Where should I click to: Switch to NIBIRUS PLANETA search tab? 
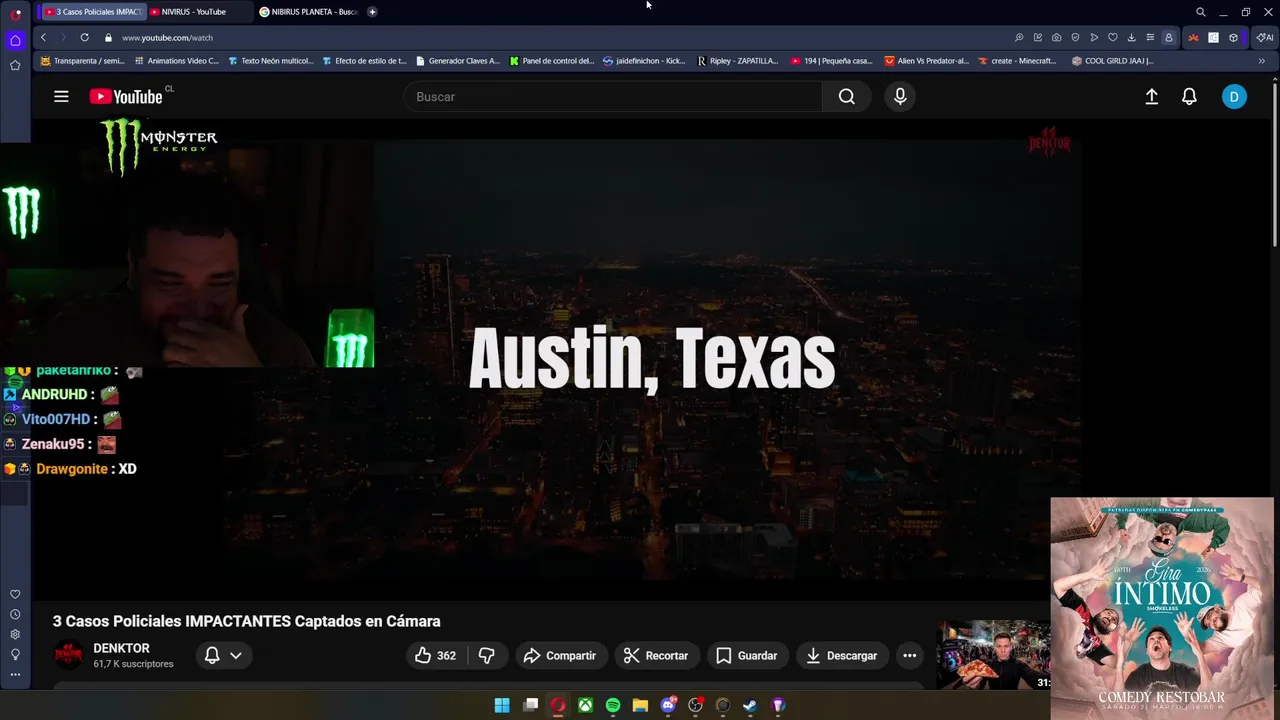pyautogui.click(x=308, y=12)
